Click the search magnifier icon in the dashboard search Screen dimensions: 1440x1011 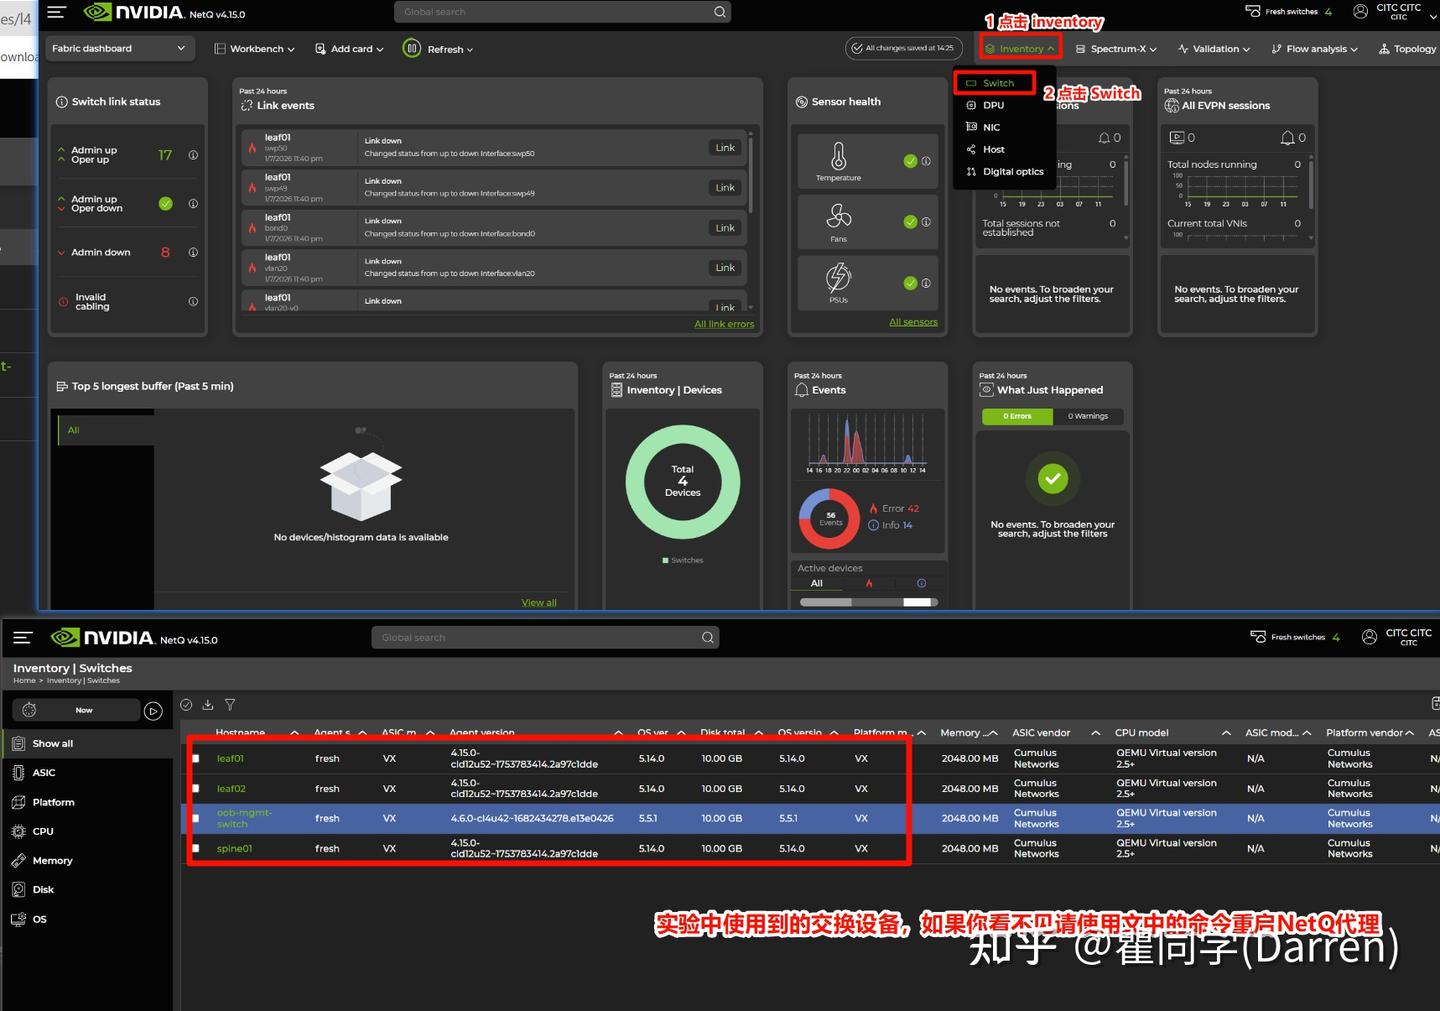(719, 12)
